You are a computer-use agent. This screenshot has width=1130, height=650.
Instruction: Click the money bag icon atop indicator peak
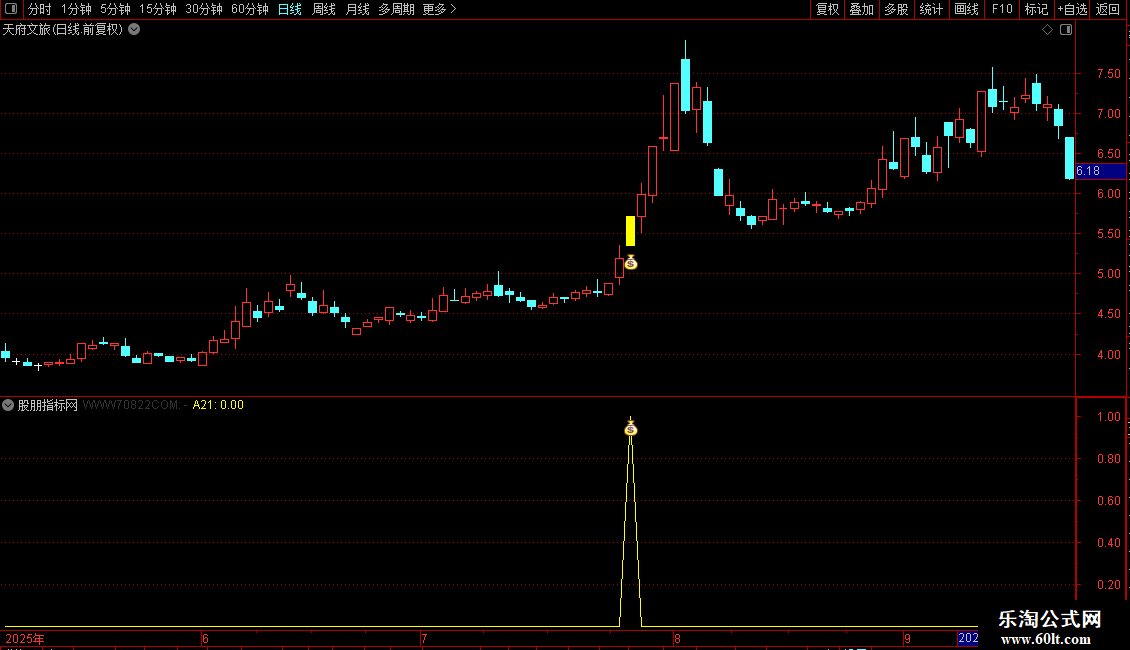tap(631, 429)
